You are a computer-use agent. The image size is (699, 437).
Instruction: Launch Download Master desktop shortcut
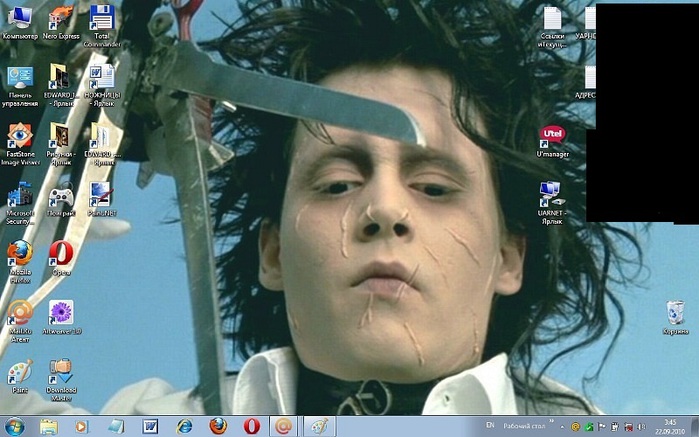coord(61,380)
